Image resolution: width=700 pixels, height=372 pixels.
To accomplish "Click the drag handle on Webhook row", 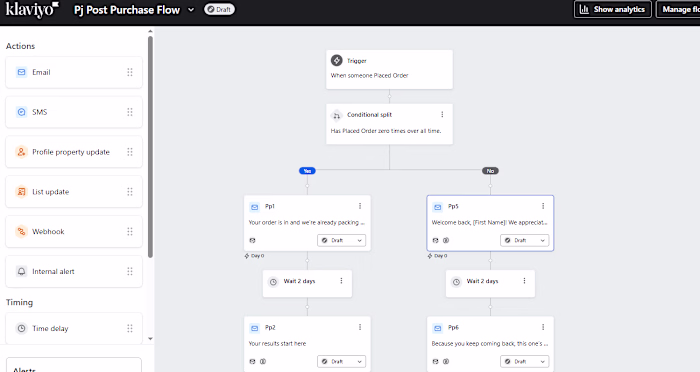I will (x=130, y=231).
